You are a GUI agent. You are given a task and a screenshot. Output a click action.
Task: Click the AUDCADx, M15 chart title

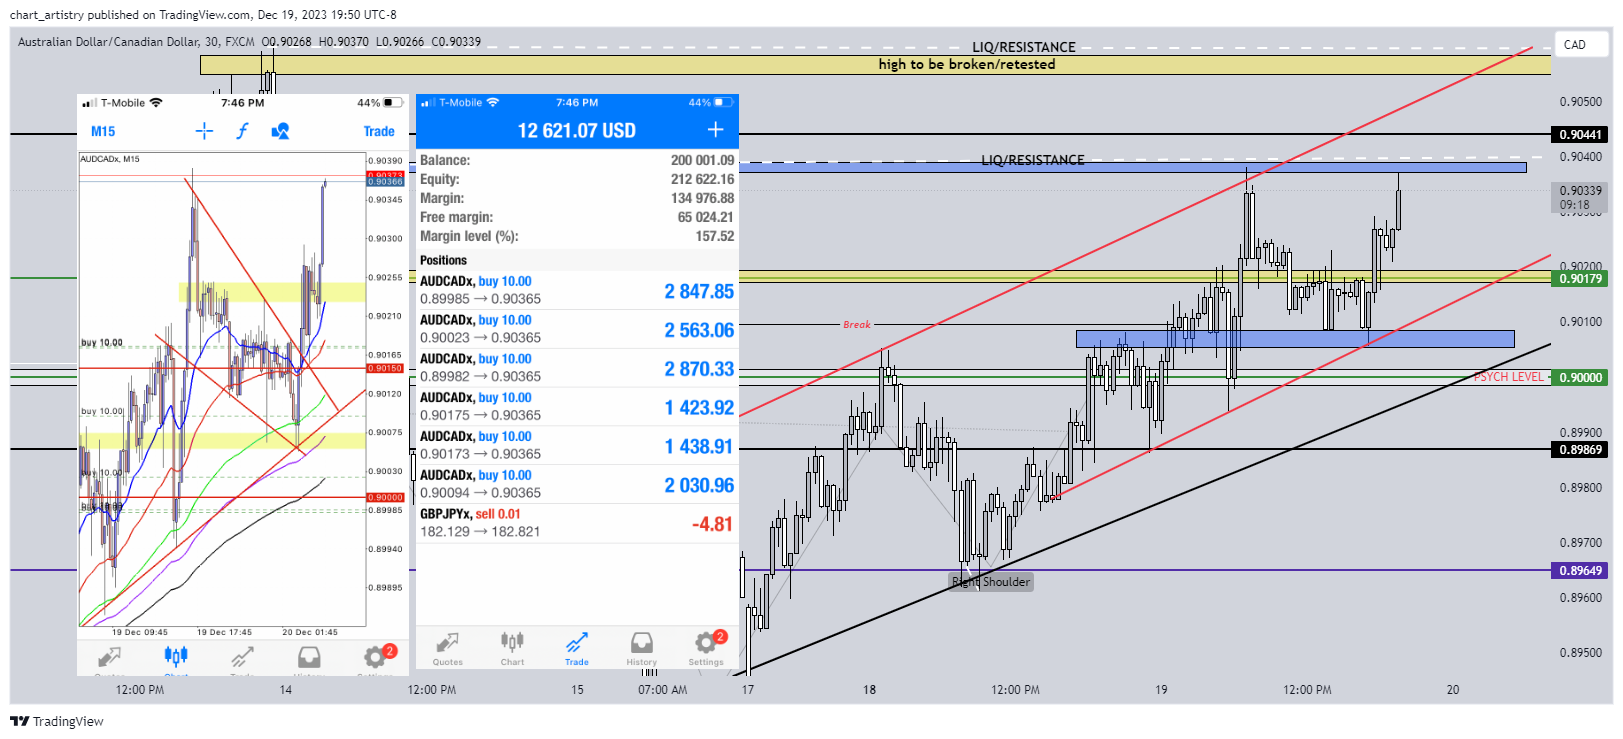pos(110,159)
